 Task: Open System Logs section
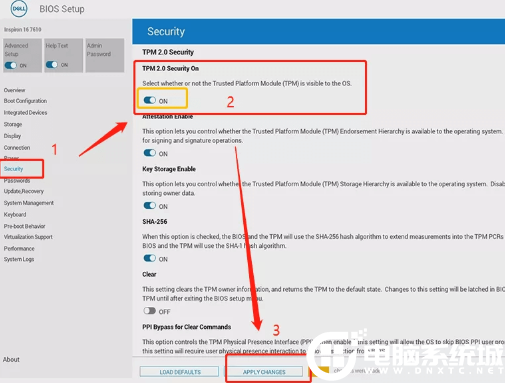19,259
